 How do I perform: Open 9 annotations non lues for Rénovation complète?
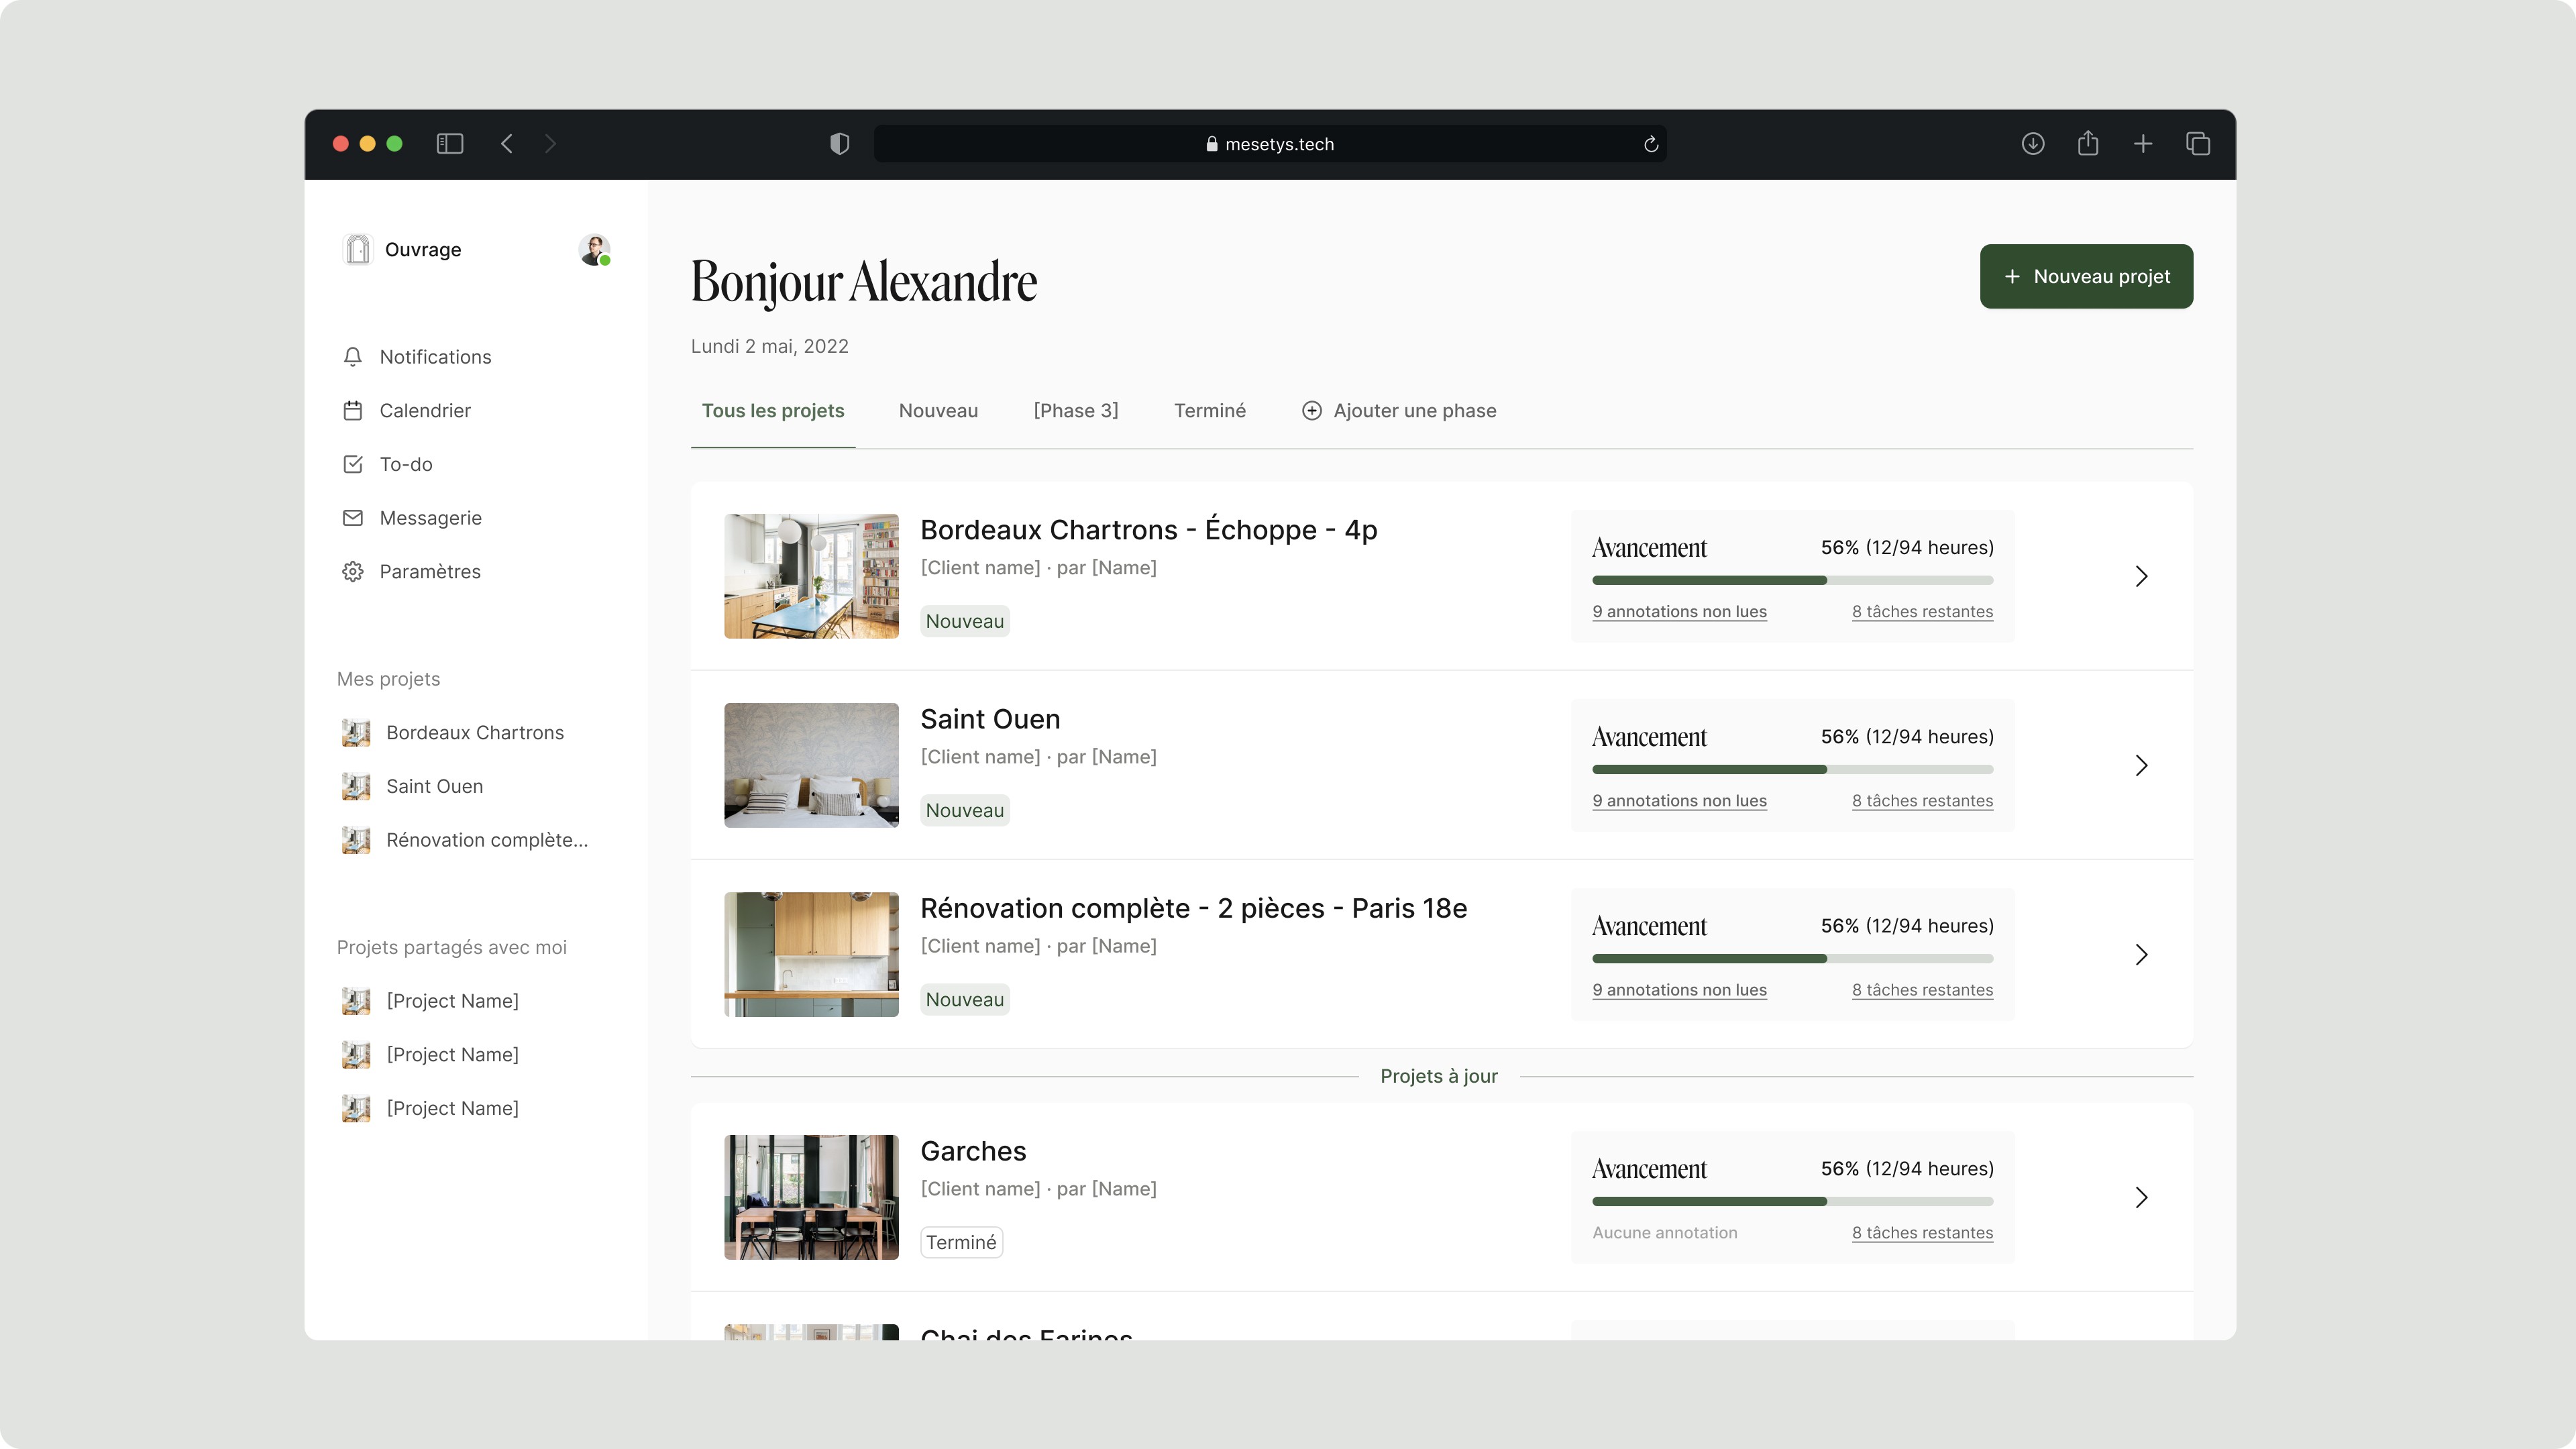coord(1680,989)
